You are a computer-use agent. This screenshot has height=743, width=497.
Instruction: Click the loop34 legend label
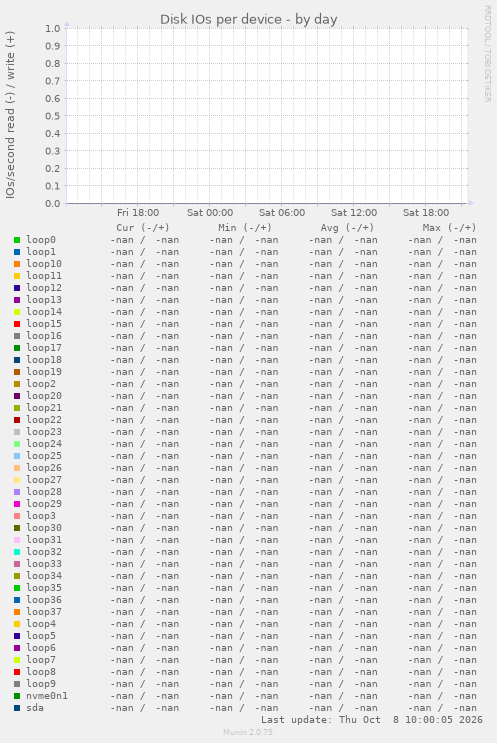(44, 576)
